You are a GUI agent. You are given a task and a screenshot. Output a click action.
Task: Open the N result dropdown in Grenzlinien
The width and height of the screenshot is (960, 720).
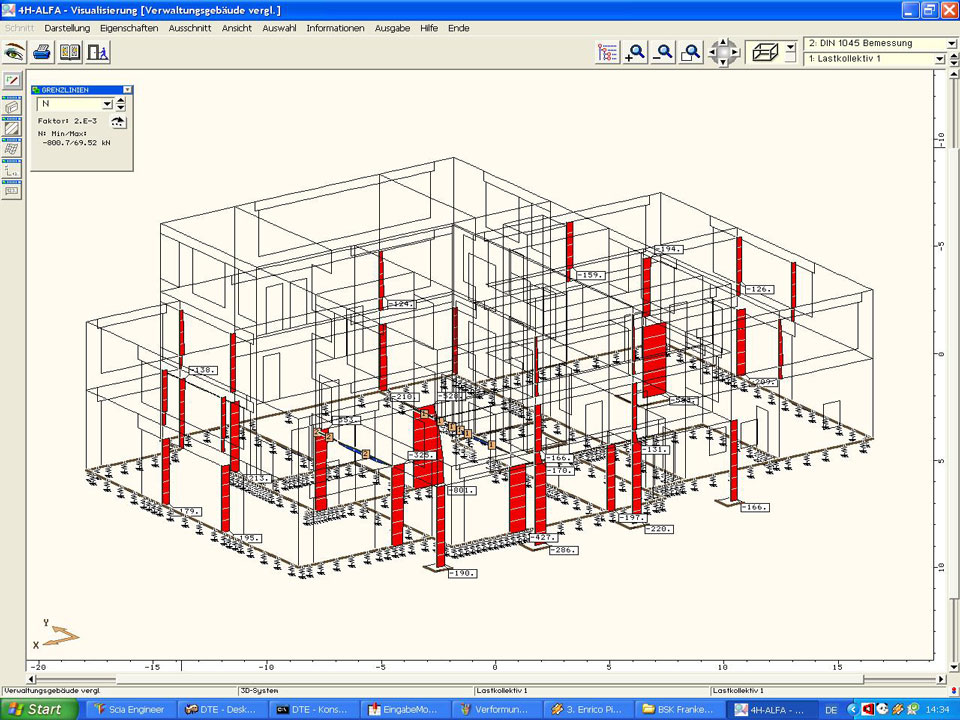[x=107, y=104]
